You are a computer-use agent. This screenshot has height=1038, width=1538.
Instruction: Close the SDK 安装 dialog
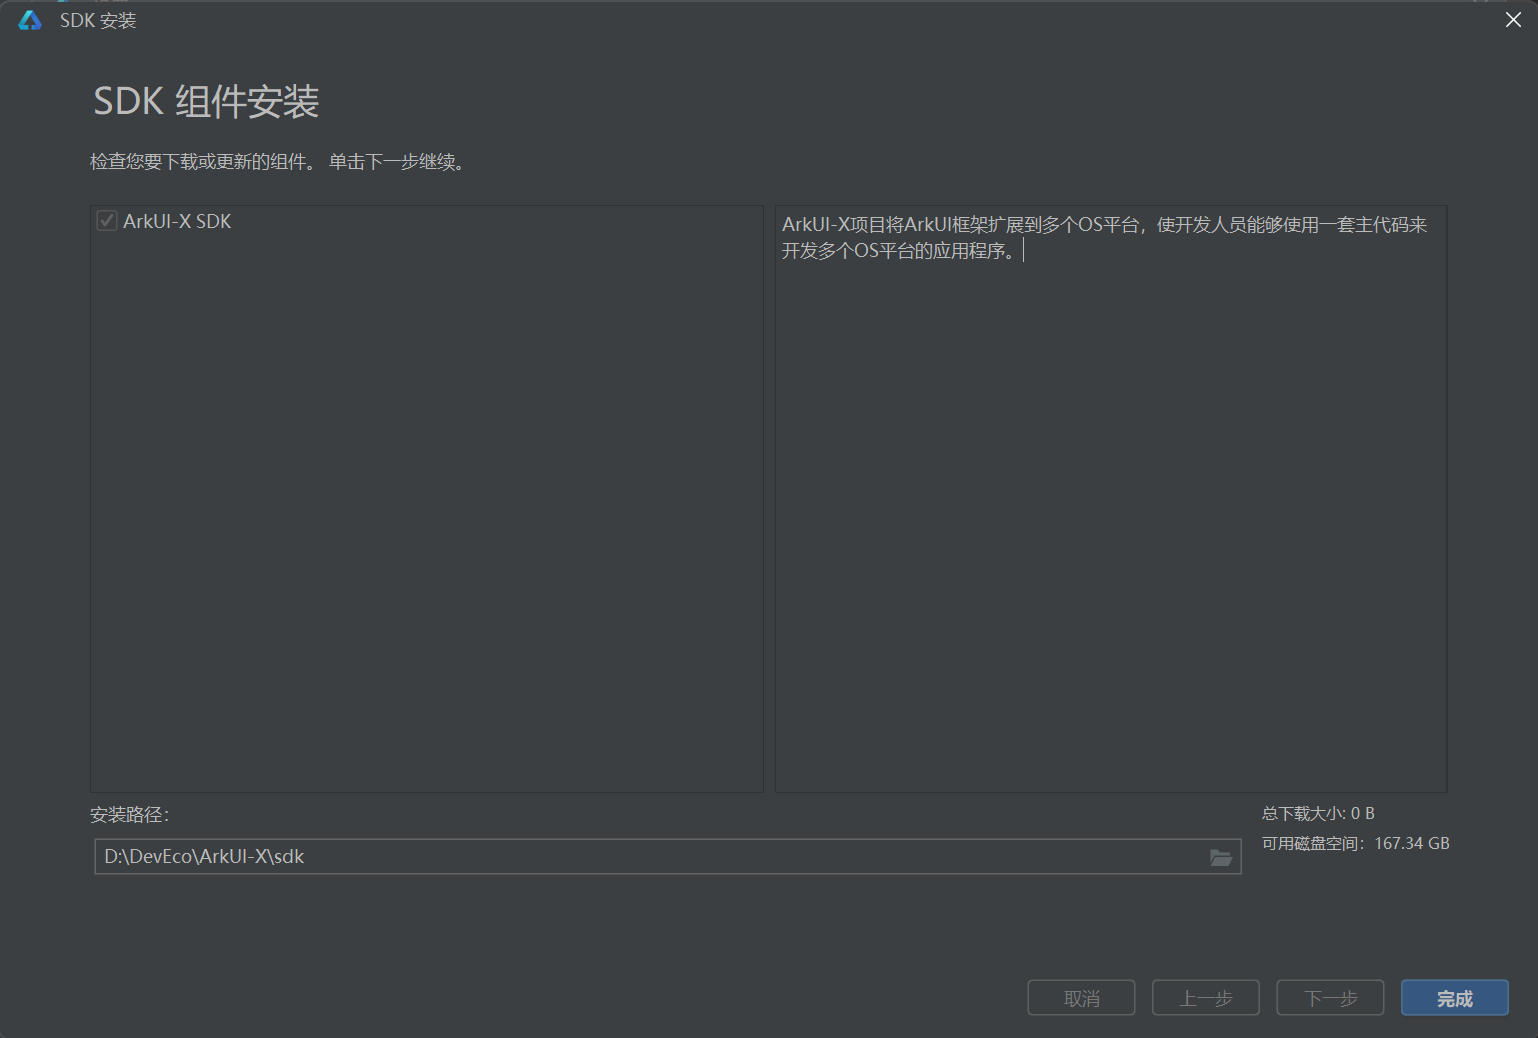coord(1513,20)
